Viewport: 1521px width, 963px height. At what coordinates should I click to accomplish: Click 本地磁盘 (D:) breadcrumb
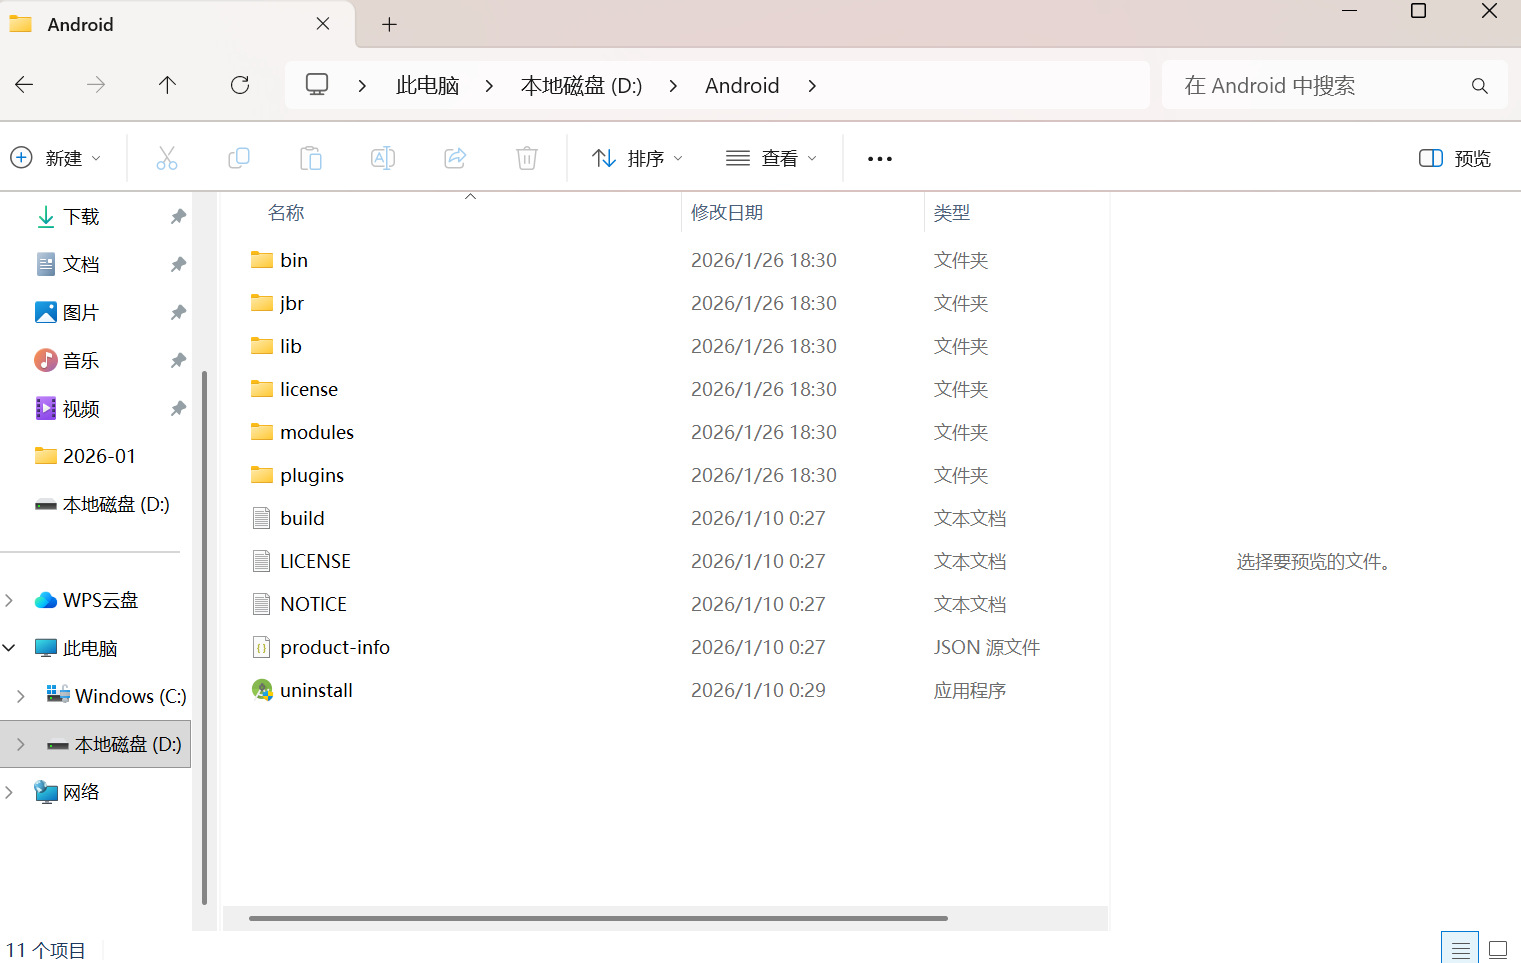pyautogui.click(x=582, y=86)
